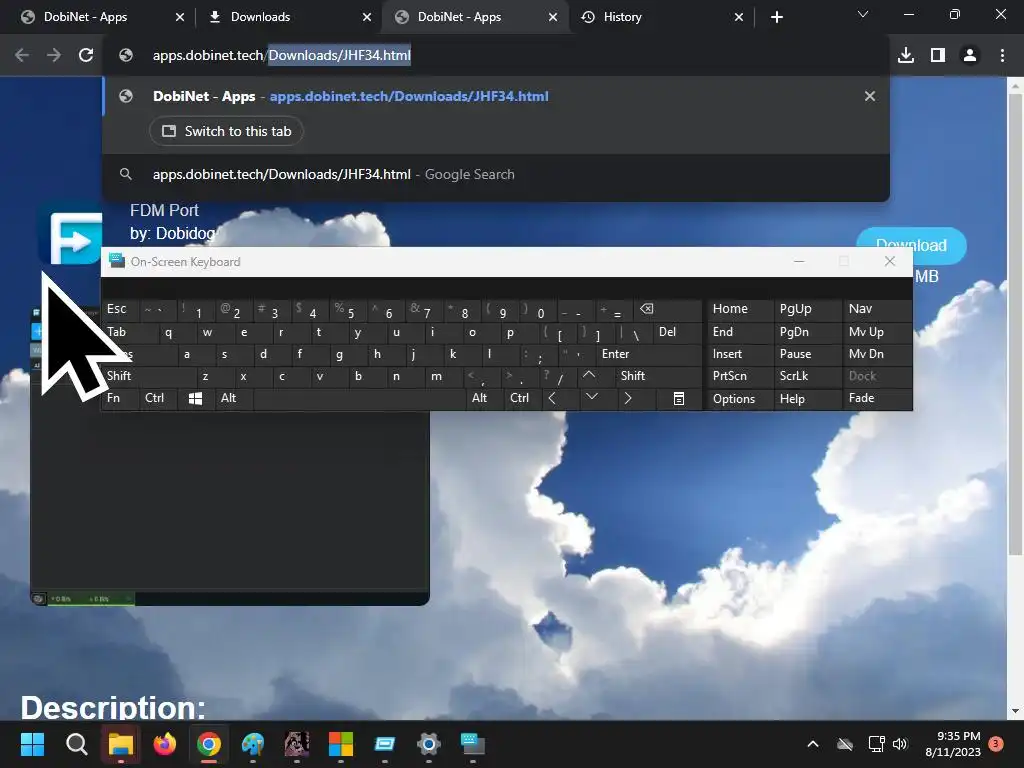Tap the Del key
1024x768 pixels.
tap(677, 332)
